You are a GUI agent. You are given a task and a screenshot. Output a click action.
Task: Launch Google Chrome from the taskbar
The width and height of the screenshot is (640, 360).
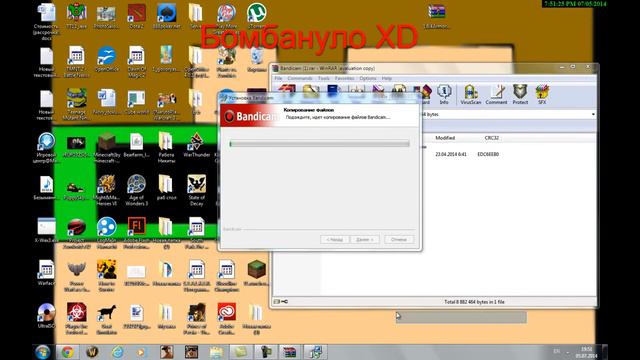coord(68,352)
